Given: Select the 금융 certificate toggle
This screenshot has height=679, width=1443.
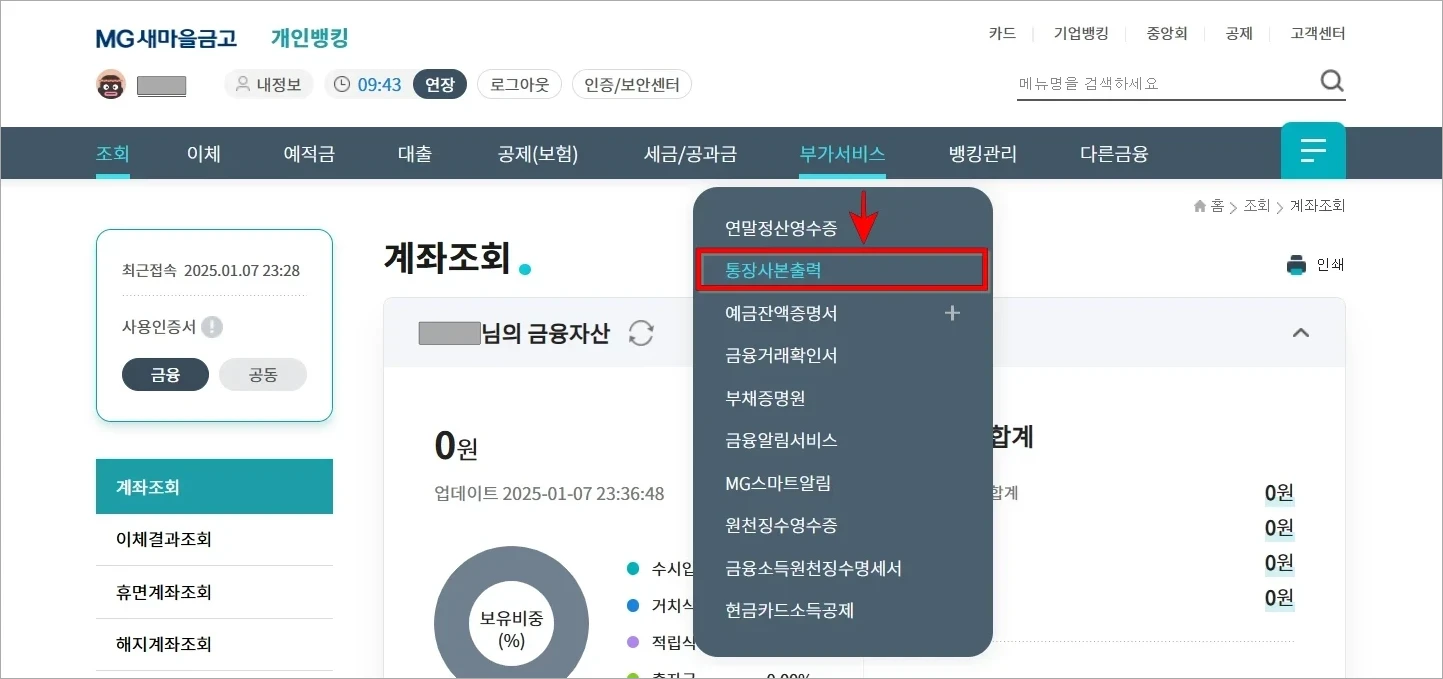Looking at the screenshot, I should click(165, 374).
